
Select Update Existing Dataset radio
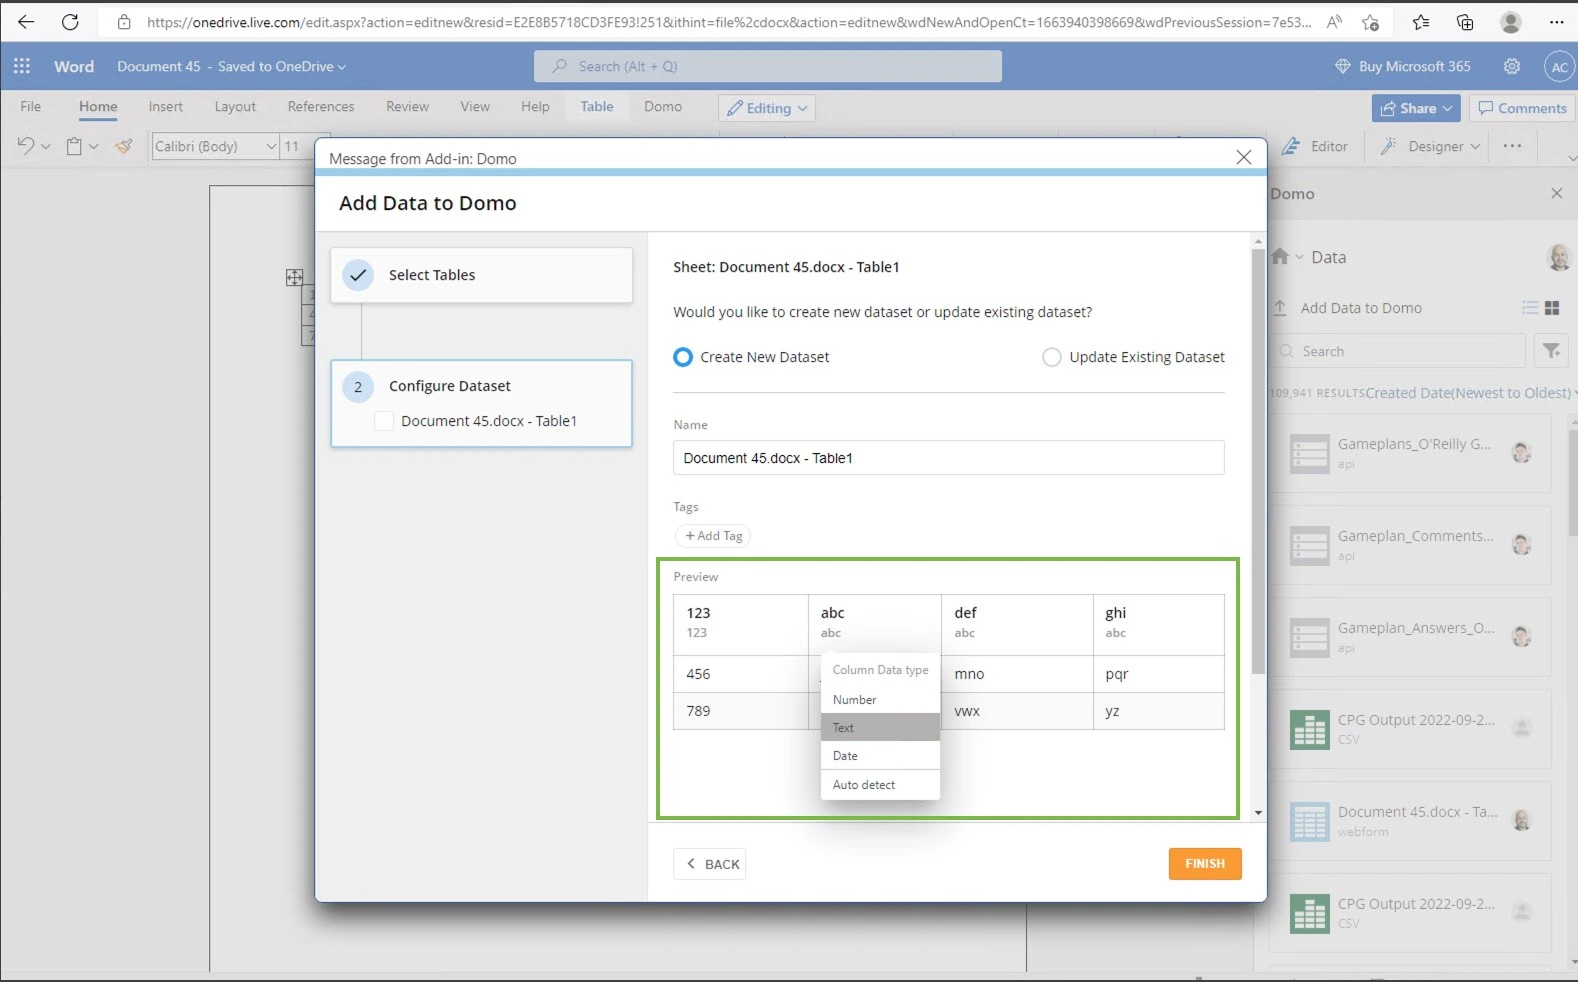pyautogui.click(x=1051, y=357)
